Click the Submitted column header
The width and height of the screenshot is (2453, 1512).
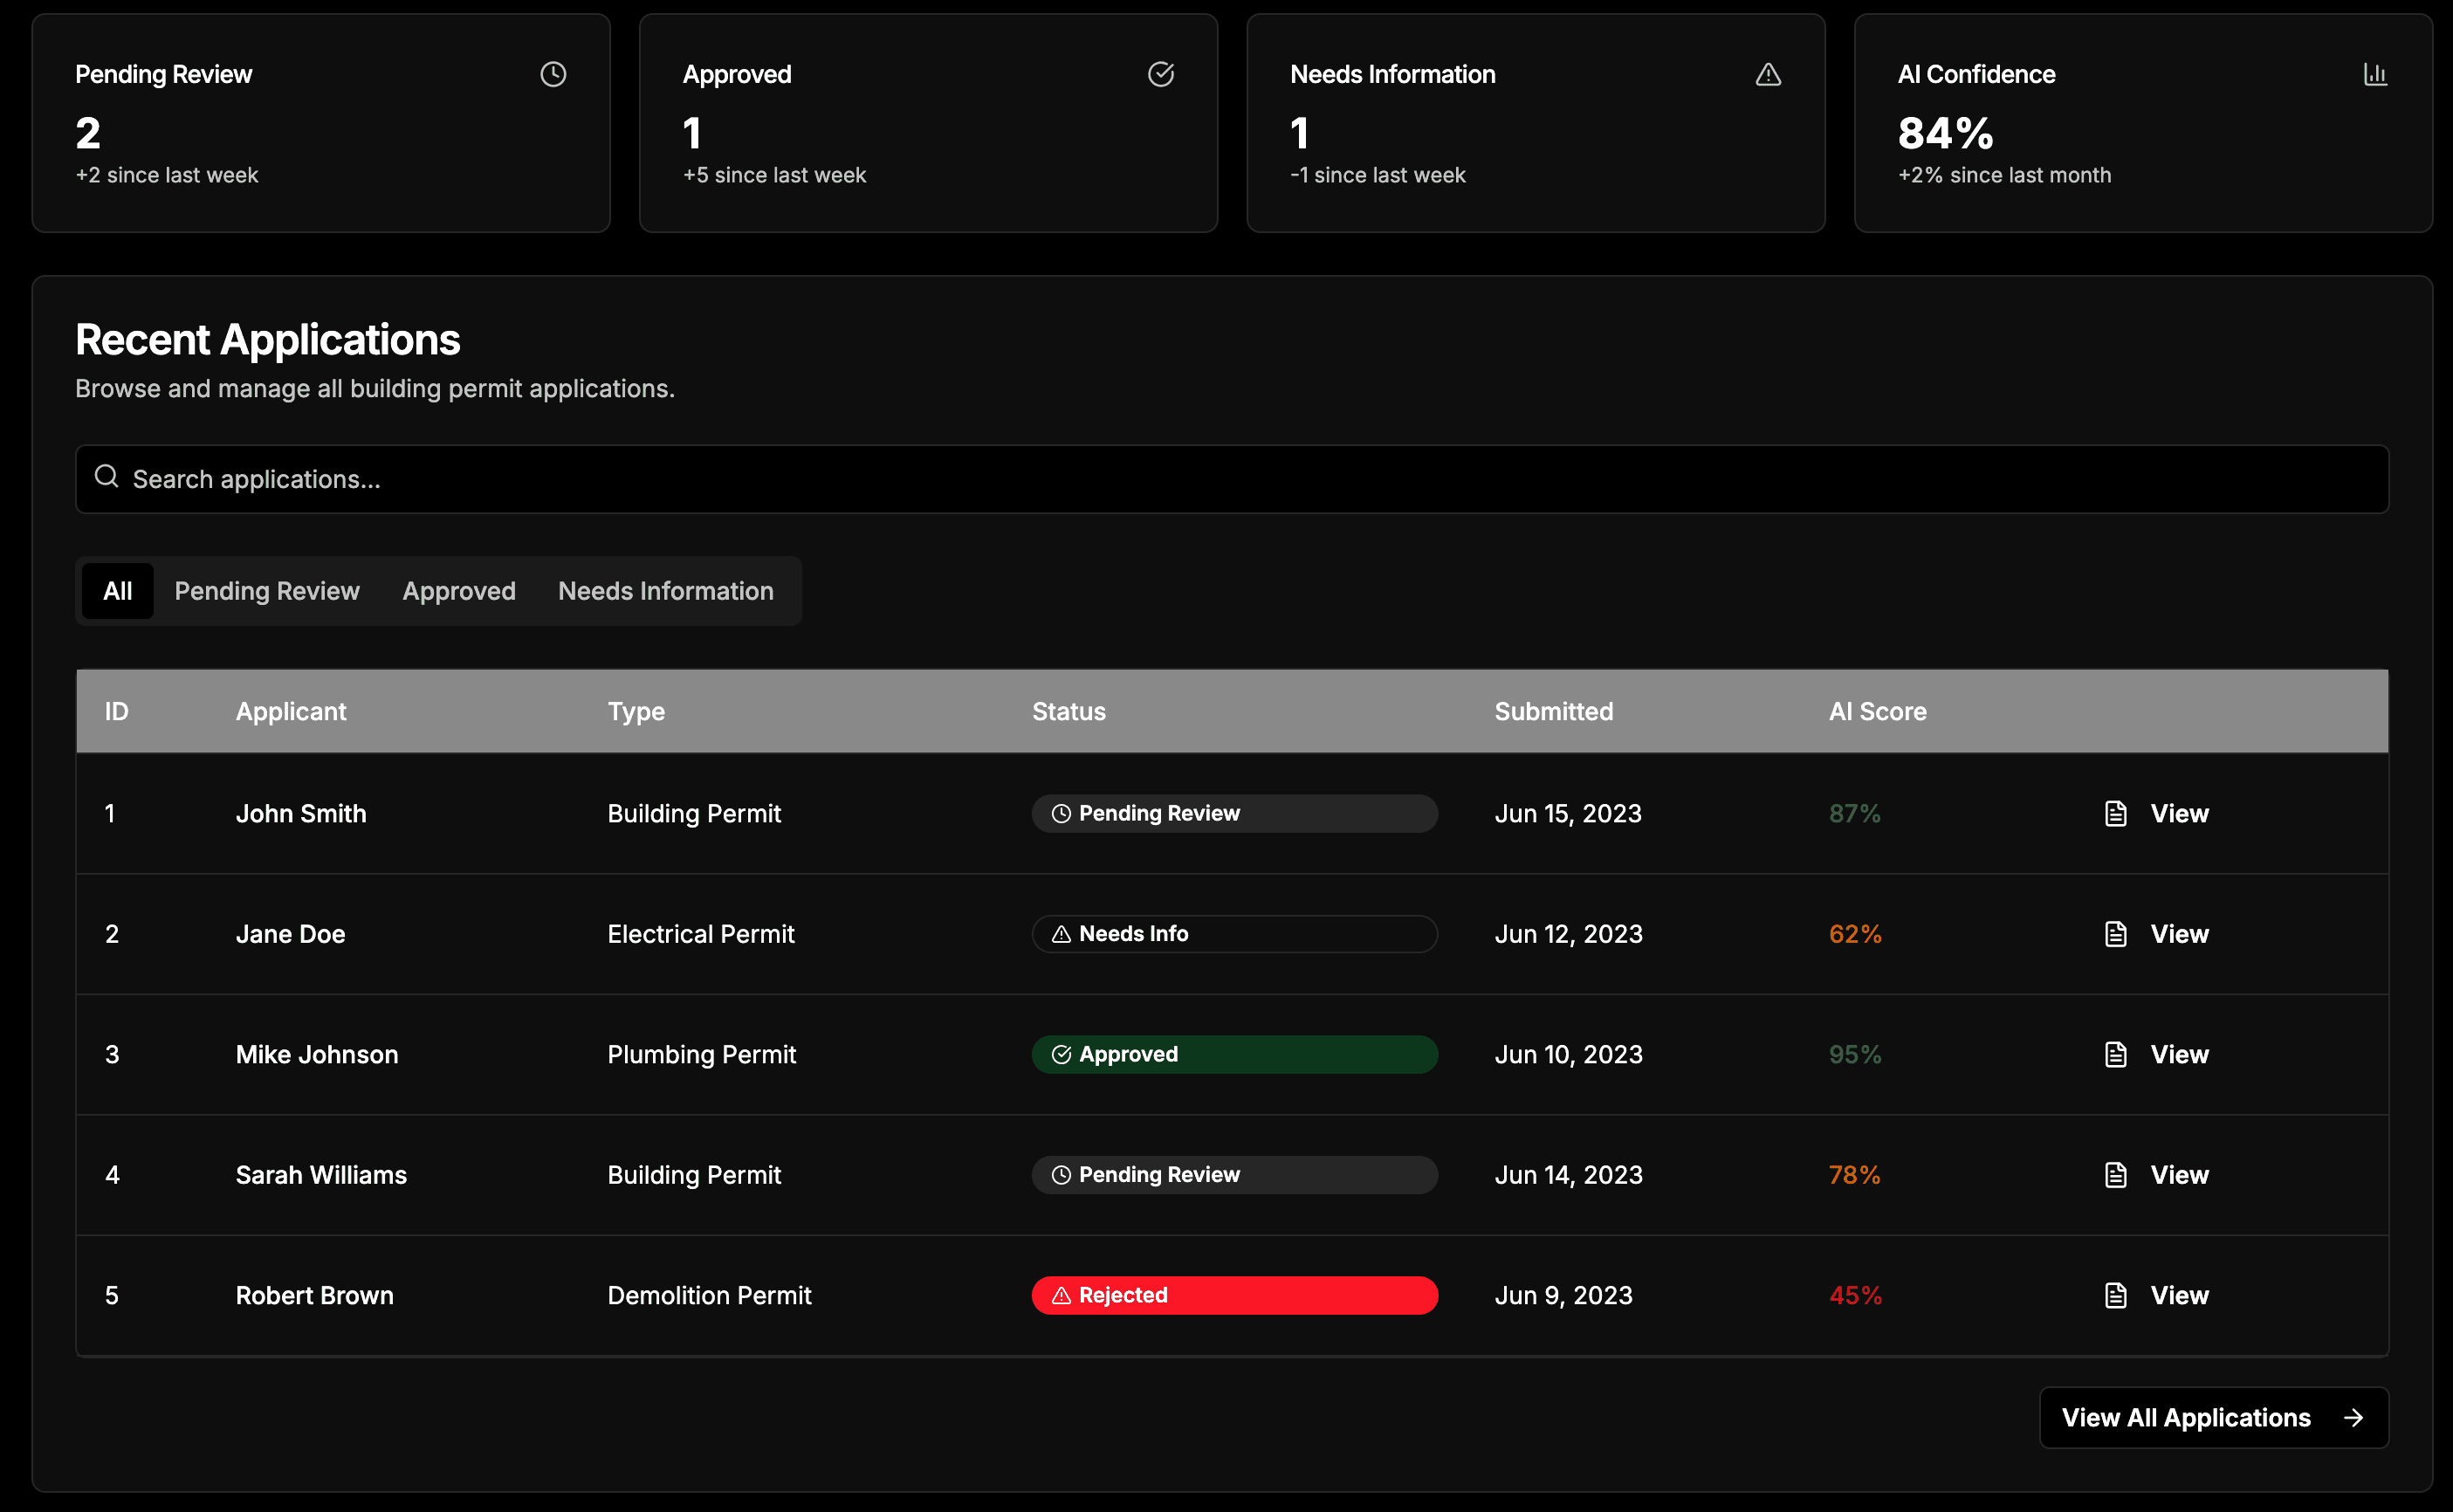point(1554,711)
